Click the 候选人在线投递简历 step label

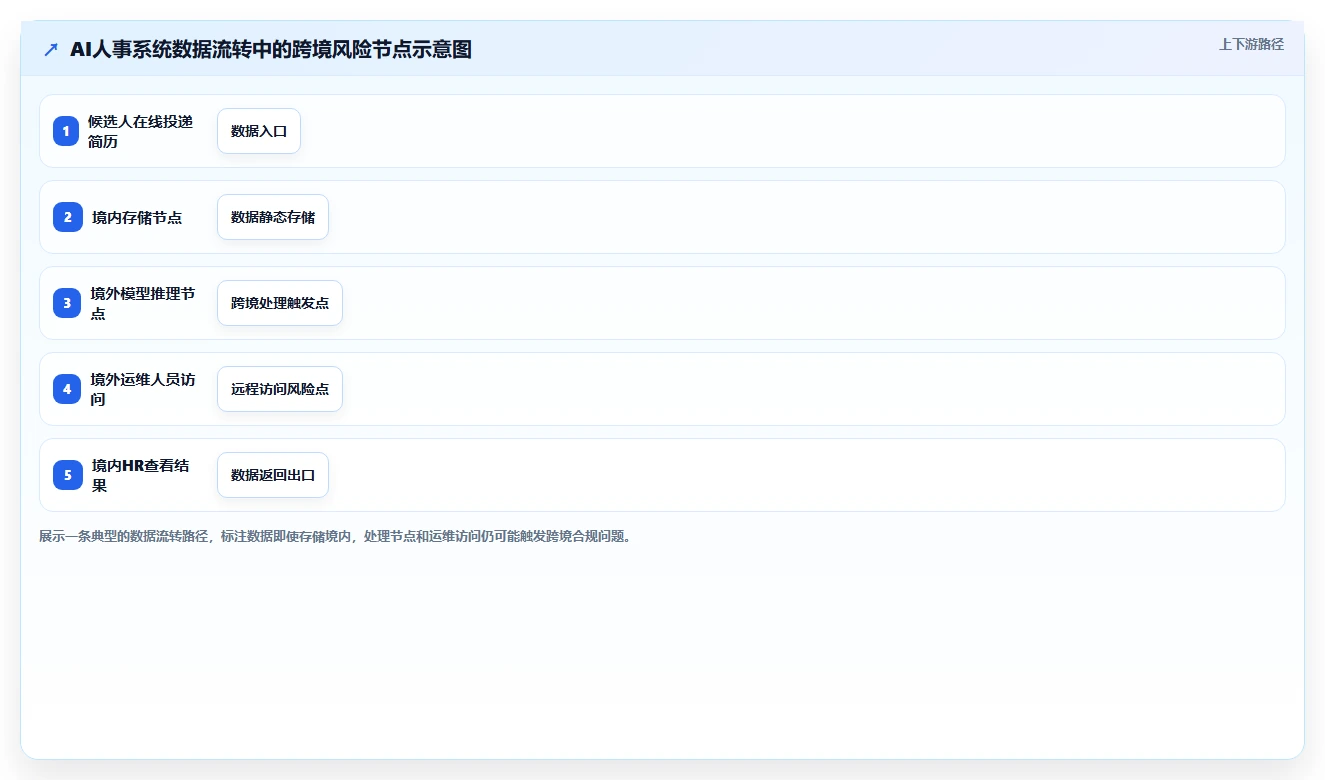point(140,131)
